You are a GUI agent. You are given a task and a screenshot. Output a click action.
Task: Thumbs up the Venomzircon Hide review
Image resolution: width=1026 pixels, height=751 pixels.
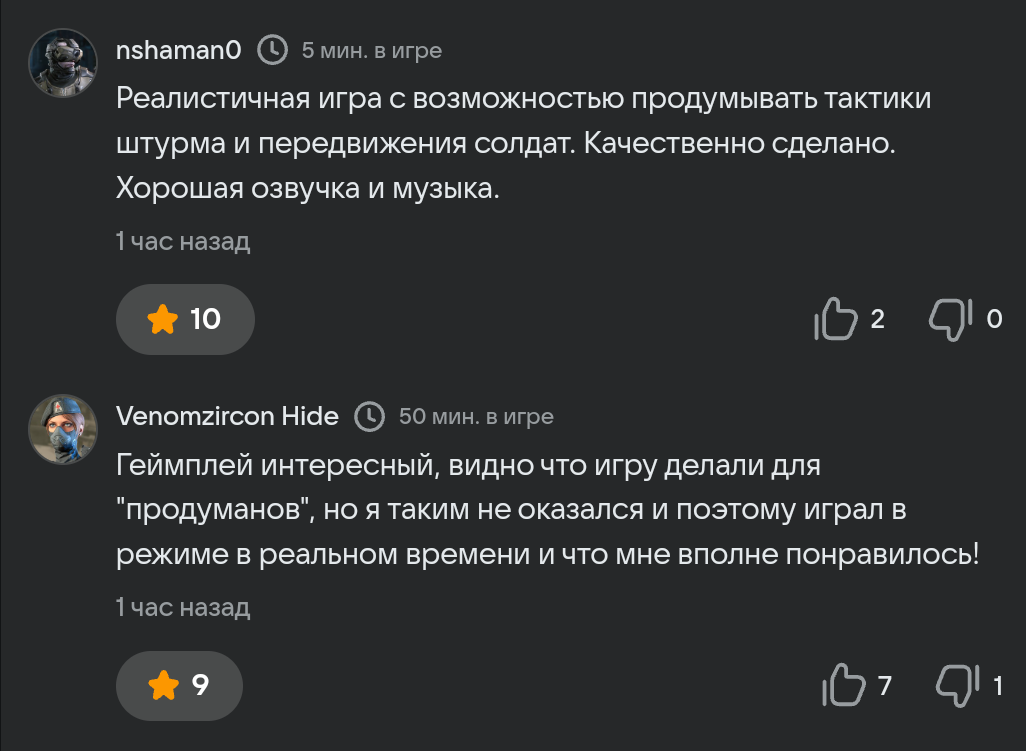(842, 686)
